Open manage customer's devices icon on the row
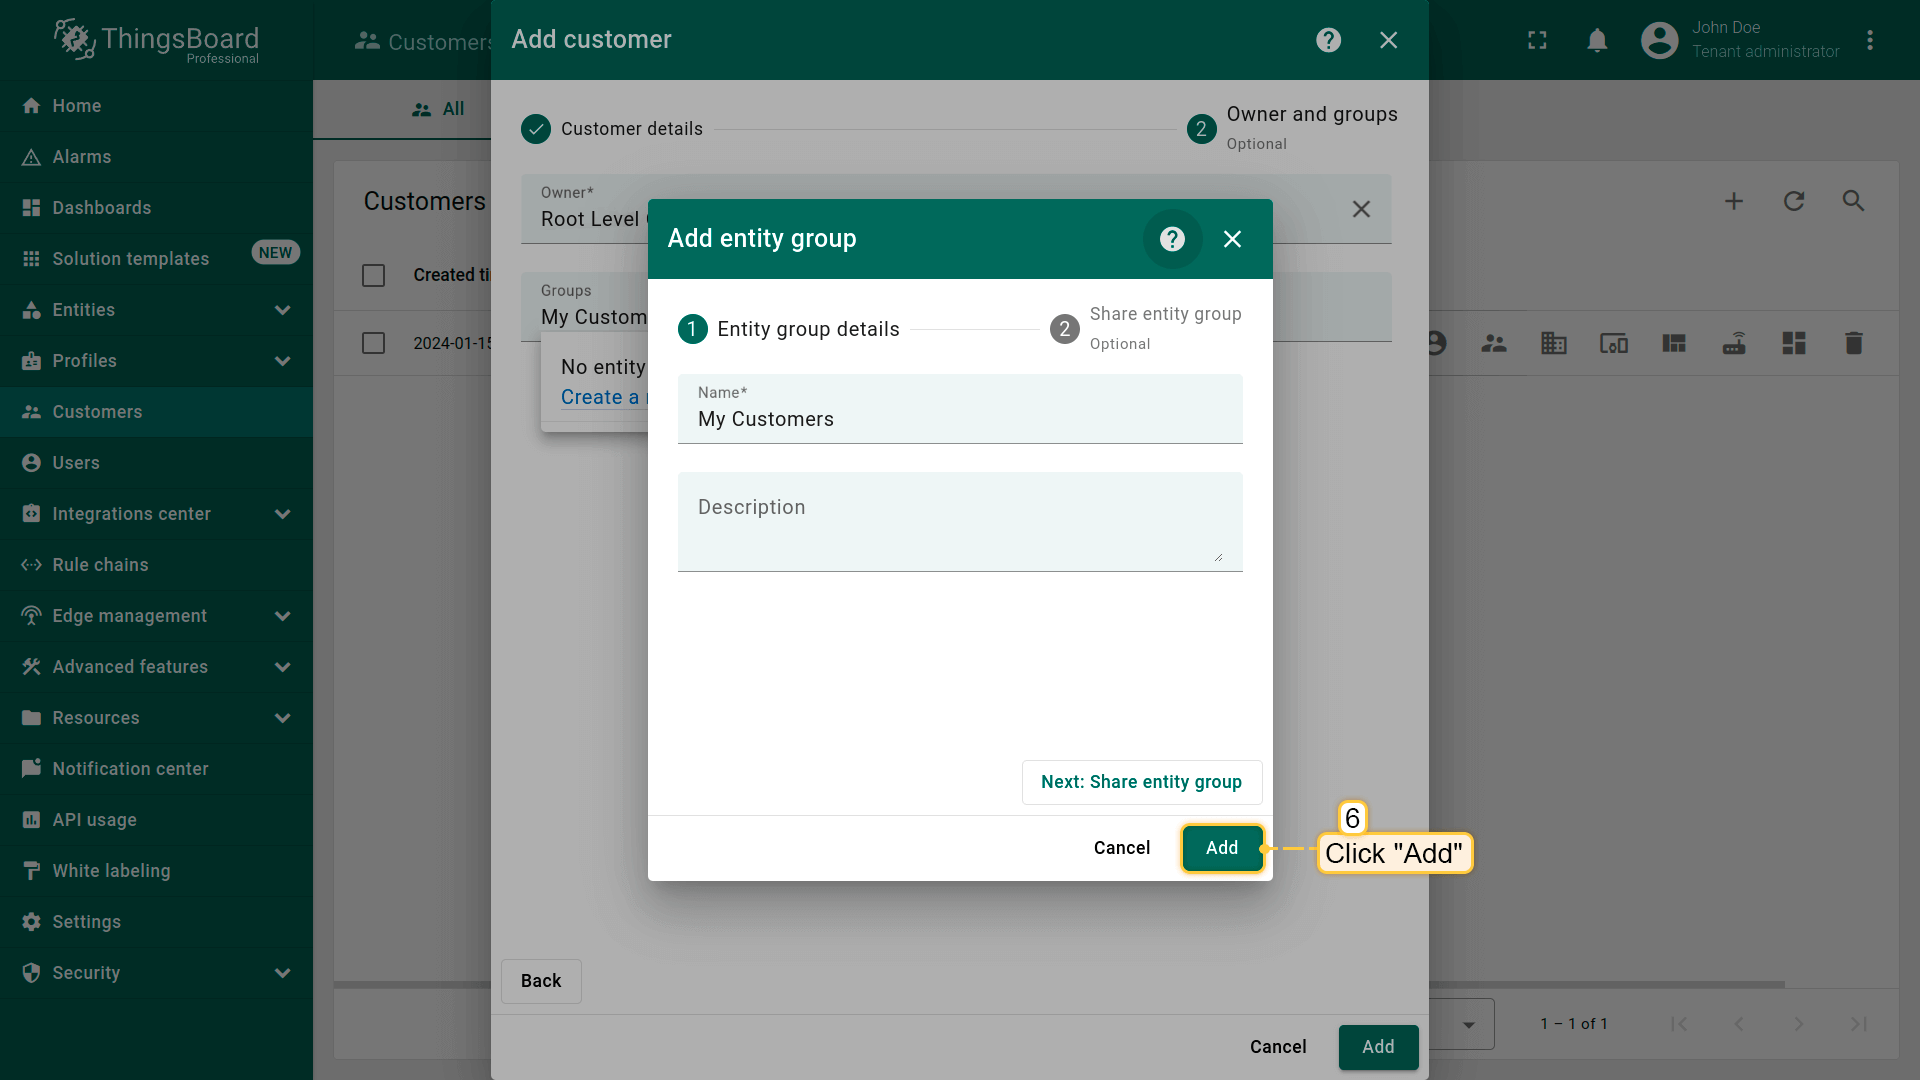 [1614, 343]
